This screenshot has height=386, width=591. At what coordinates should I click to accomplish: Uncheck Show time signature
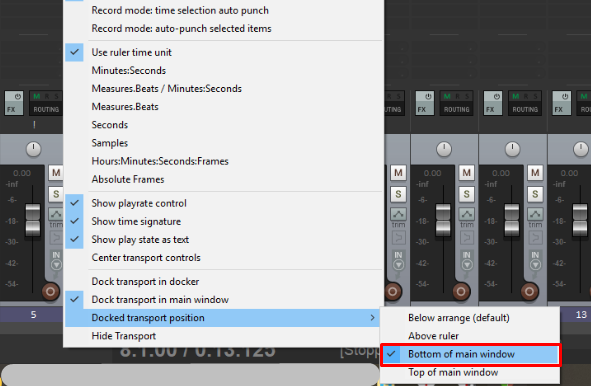pyautogui.click(x=224, y=221)
